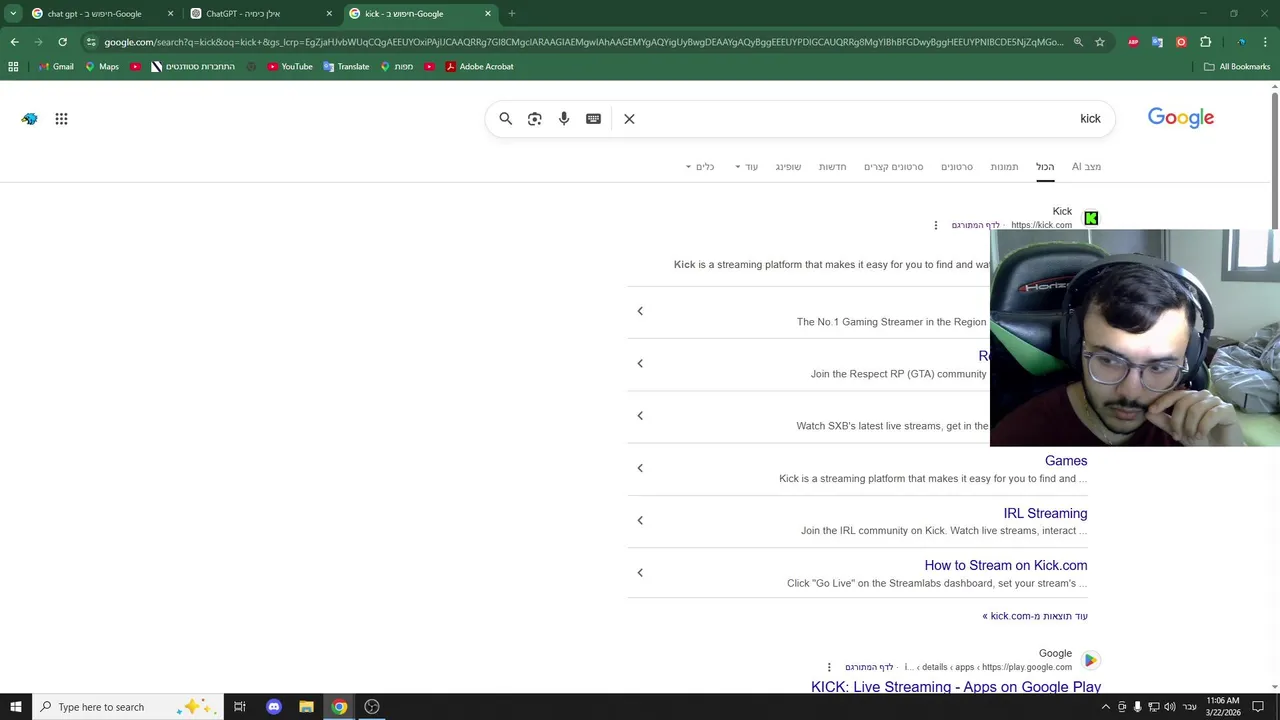Open more results from kick.com link
Image resolution: width=1280 pixels, height=720 pixels.
[x=1035, y=616]
